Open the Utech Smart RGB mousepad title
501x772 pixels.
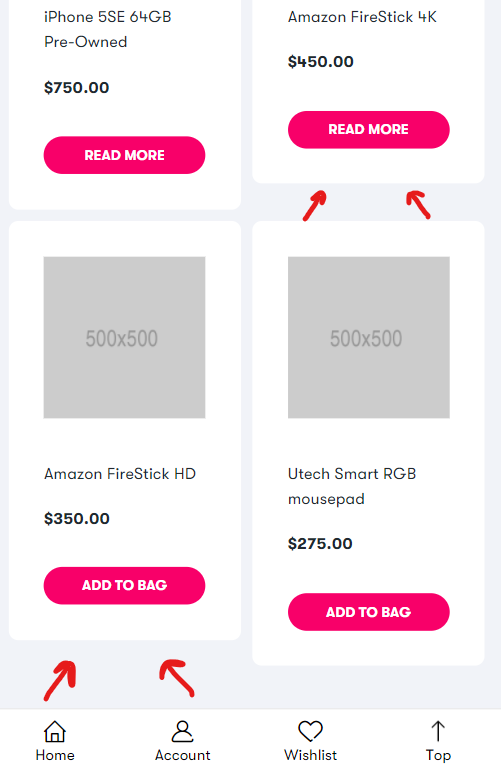pyautogui.click(x=352, y=486)
